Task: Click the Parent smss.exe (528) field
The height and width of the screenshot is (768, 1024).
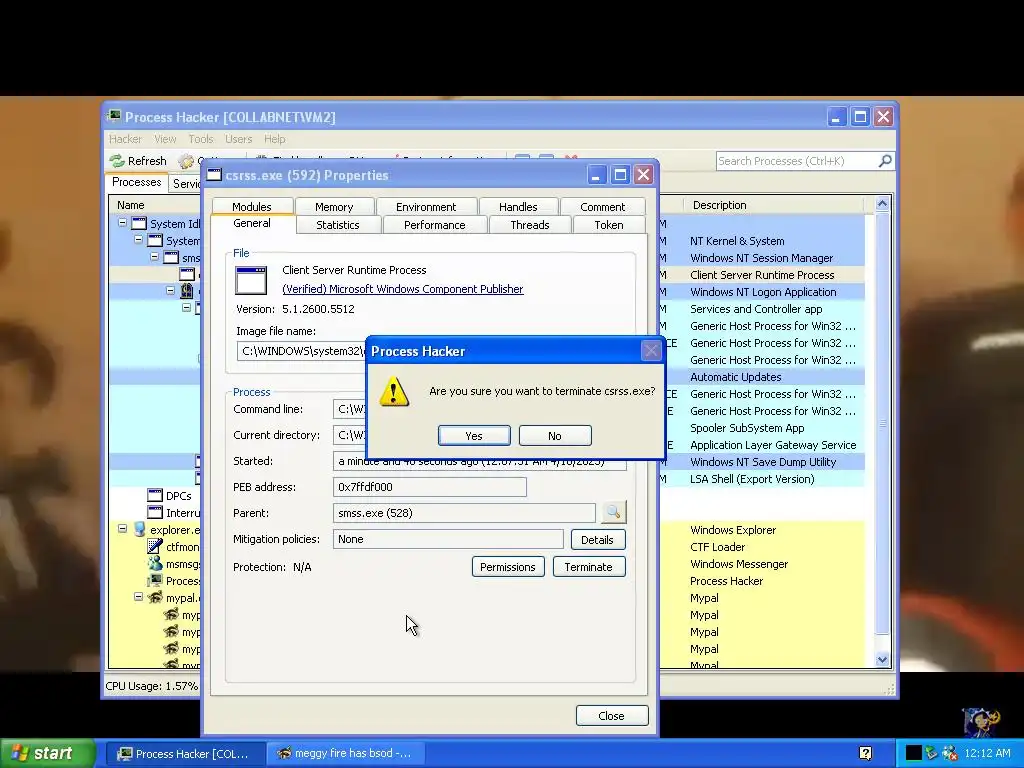Action: coord(464,513)
